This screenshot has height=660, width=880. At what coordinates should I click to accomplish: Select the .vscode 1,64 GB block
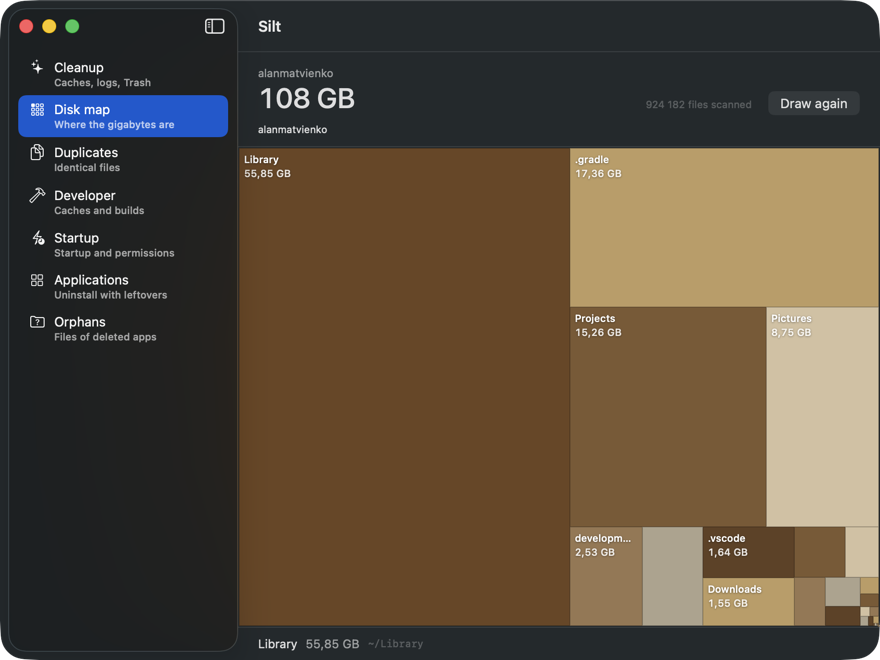[x=748, y=552]
